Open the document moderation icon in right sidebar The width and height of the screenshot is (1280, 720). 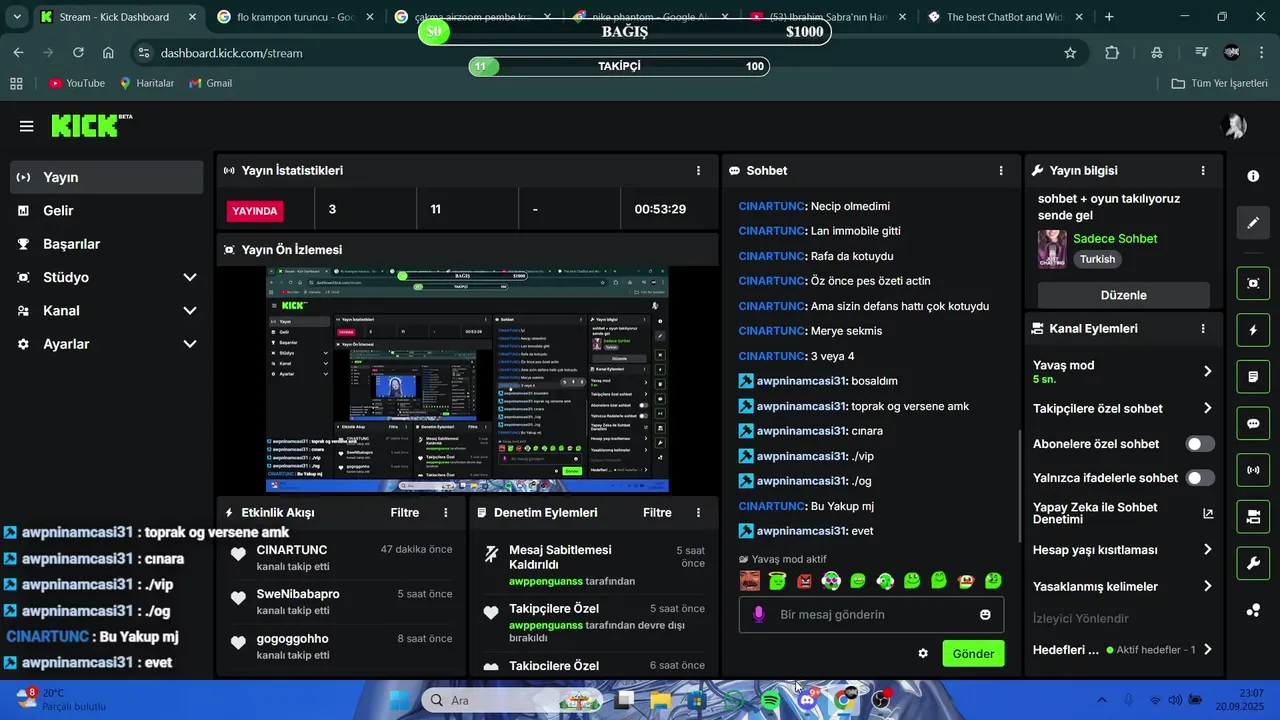tap(1253, 377)
